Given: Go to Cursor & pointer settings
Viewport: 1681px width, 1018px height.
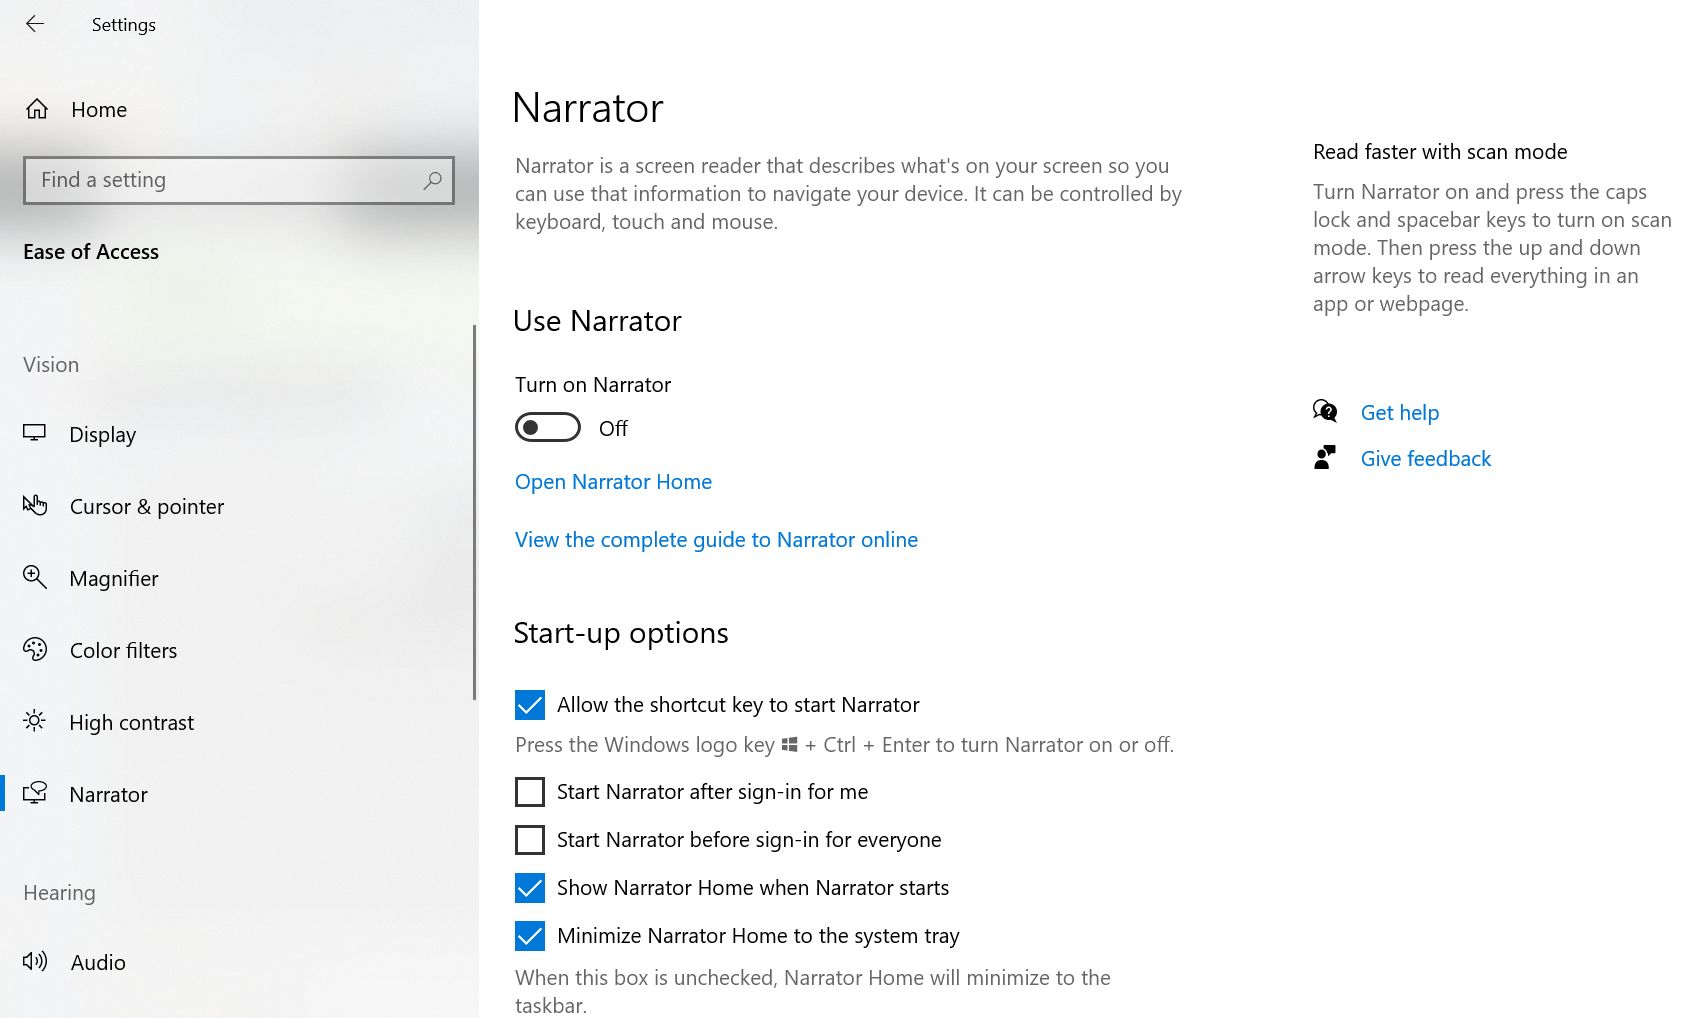Looking at the screenshot, I should pyautogui.click(x=238, y=506).
